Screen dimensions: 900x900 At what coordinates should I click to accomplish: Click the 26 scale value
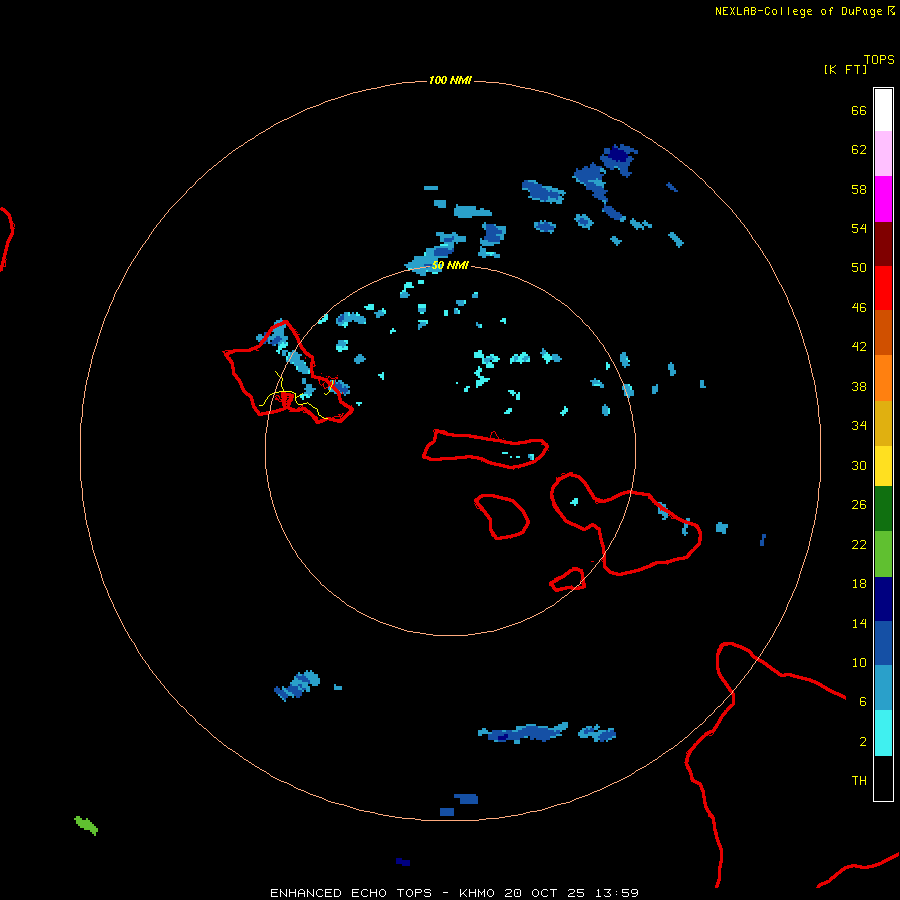click(859, 505)
